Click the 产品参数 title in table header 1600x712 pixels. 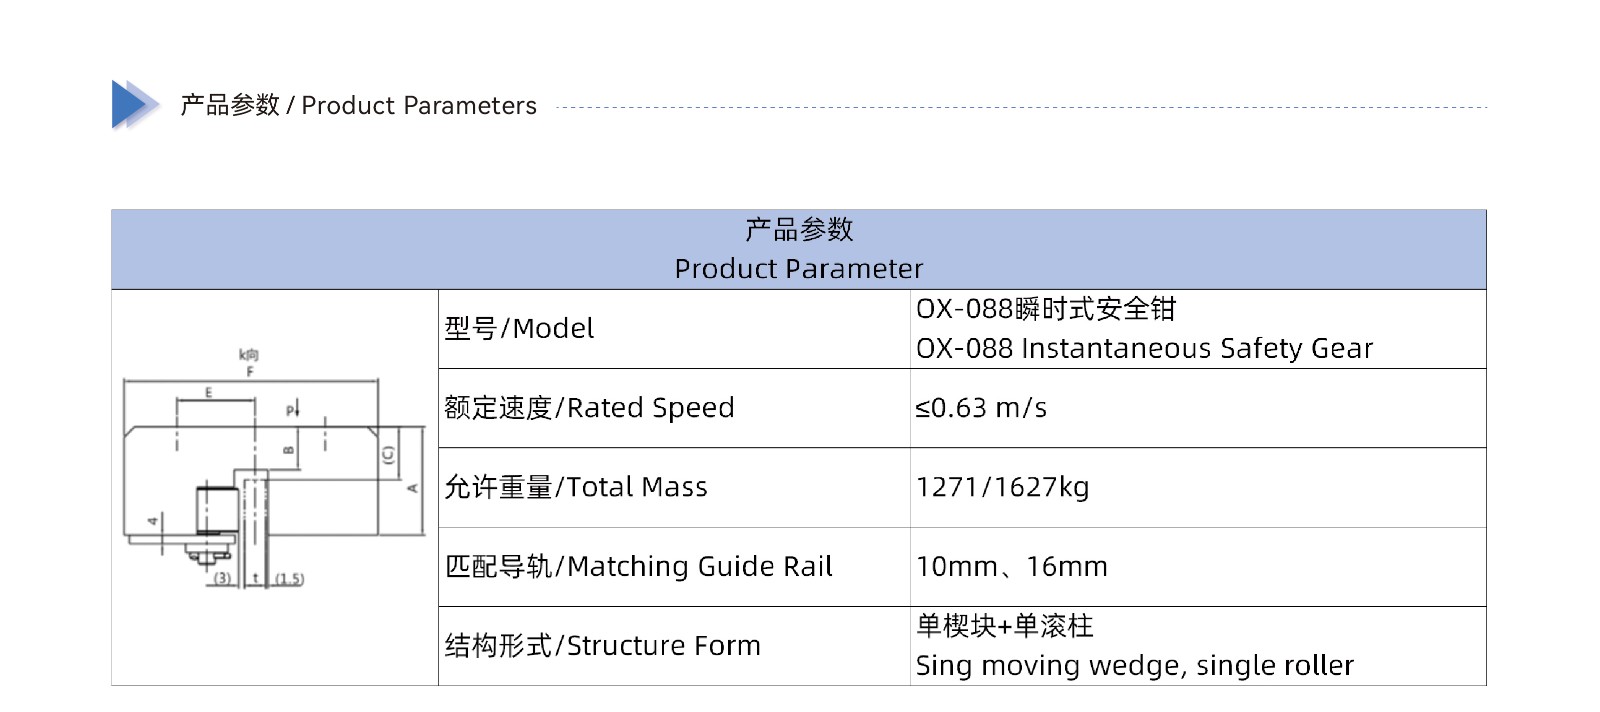(798, 229)
